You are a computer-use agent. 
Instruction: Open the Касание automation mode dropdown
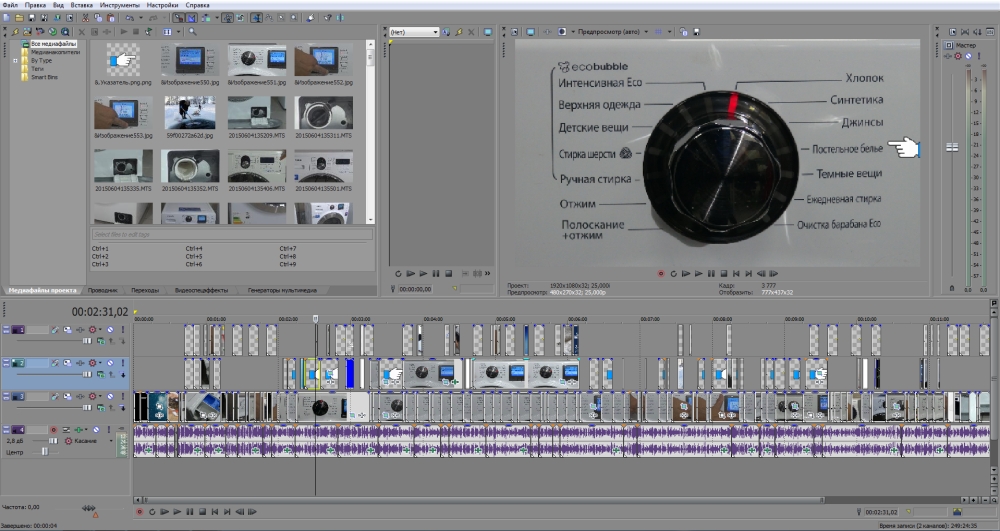point(111,440)
